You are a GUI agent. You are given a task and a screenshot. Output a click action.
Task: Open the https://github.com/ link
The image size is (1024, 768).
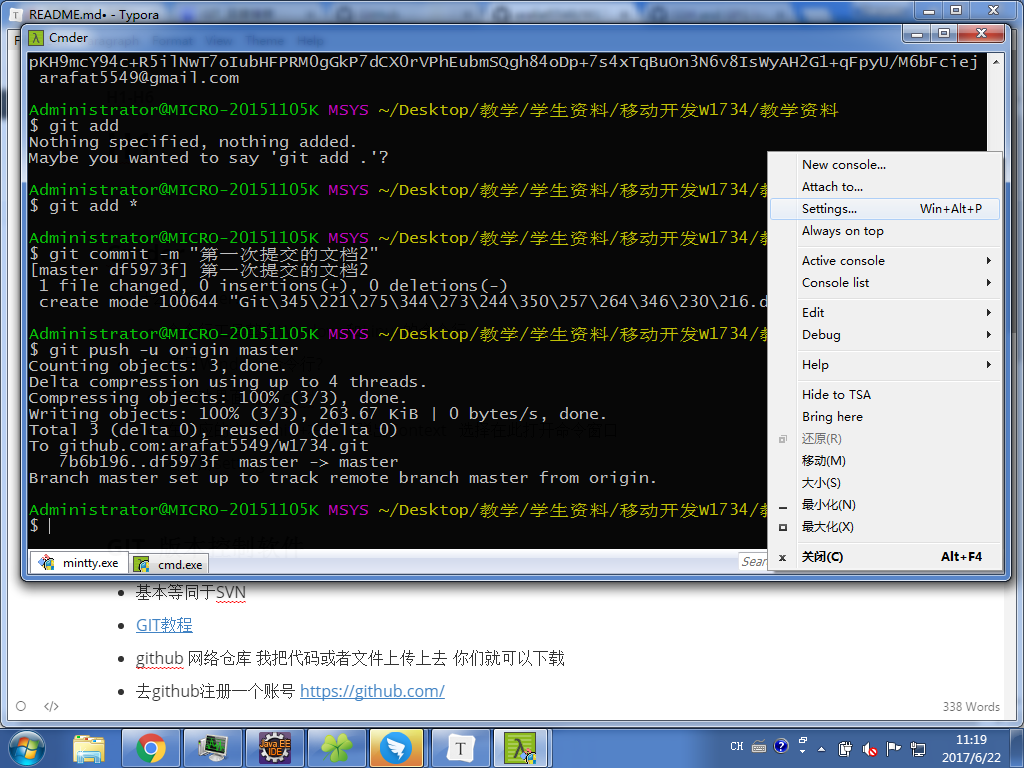coord(372,691)
